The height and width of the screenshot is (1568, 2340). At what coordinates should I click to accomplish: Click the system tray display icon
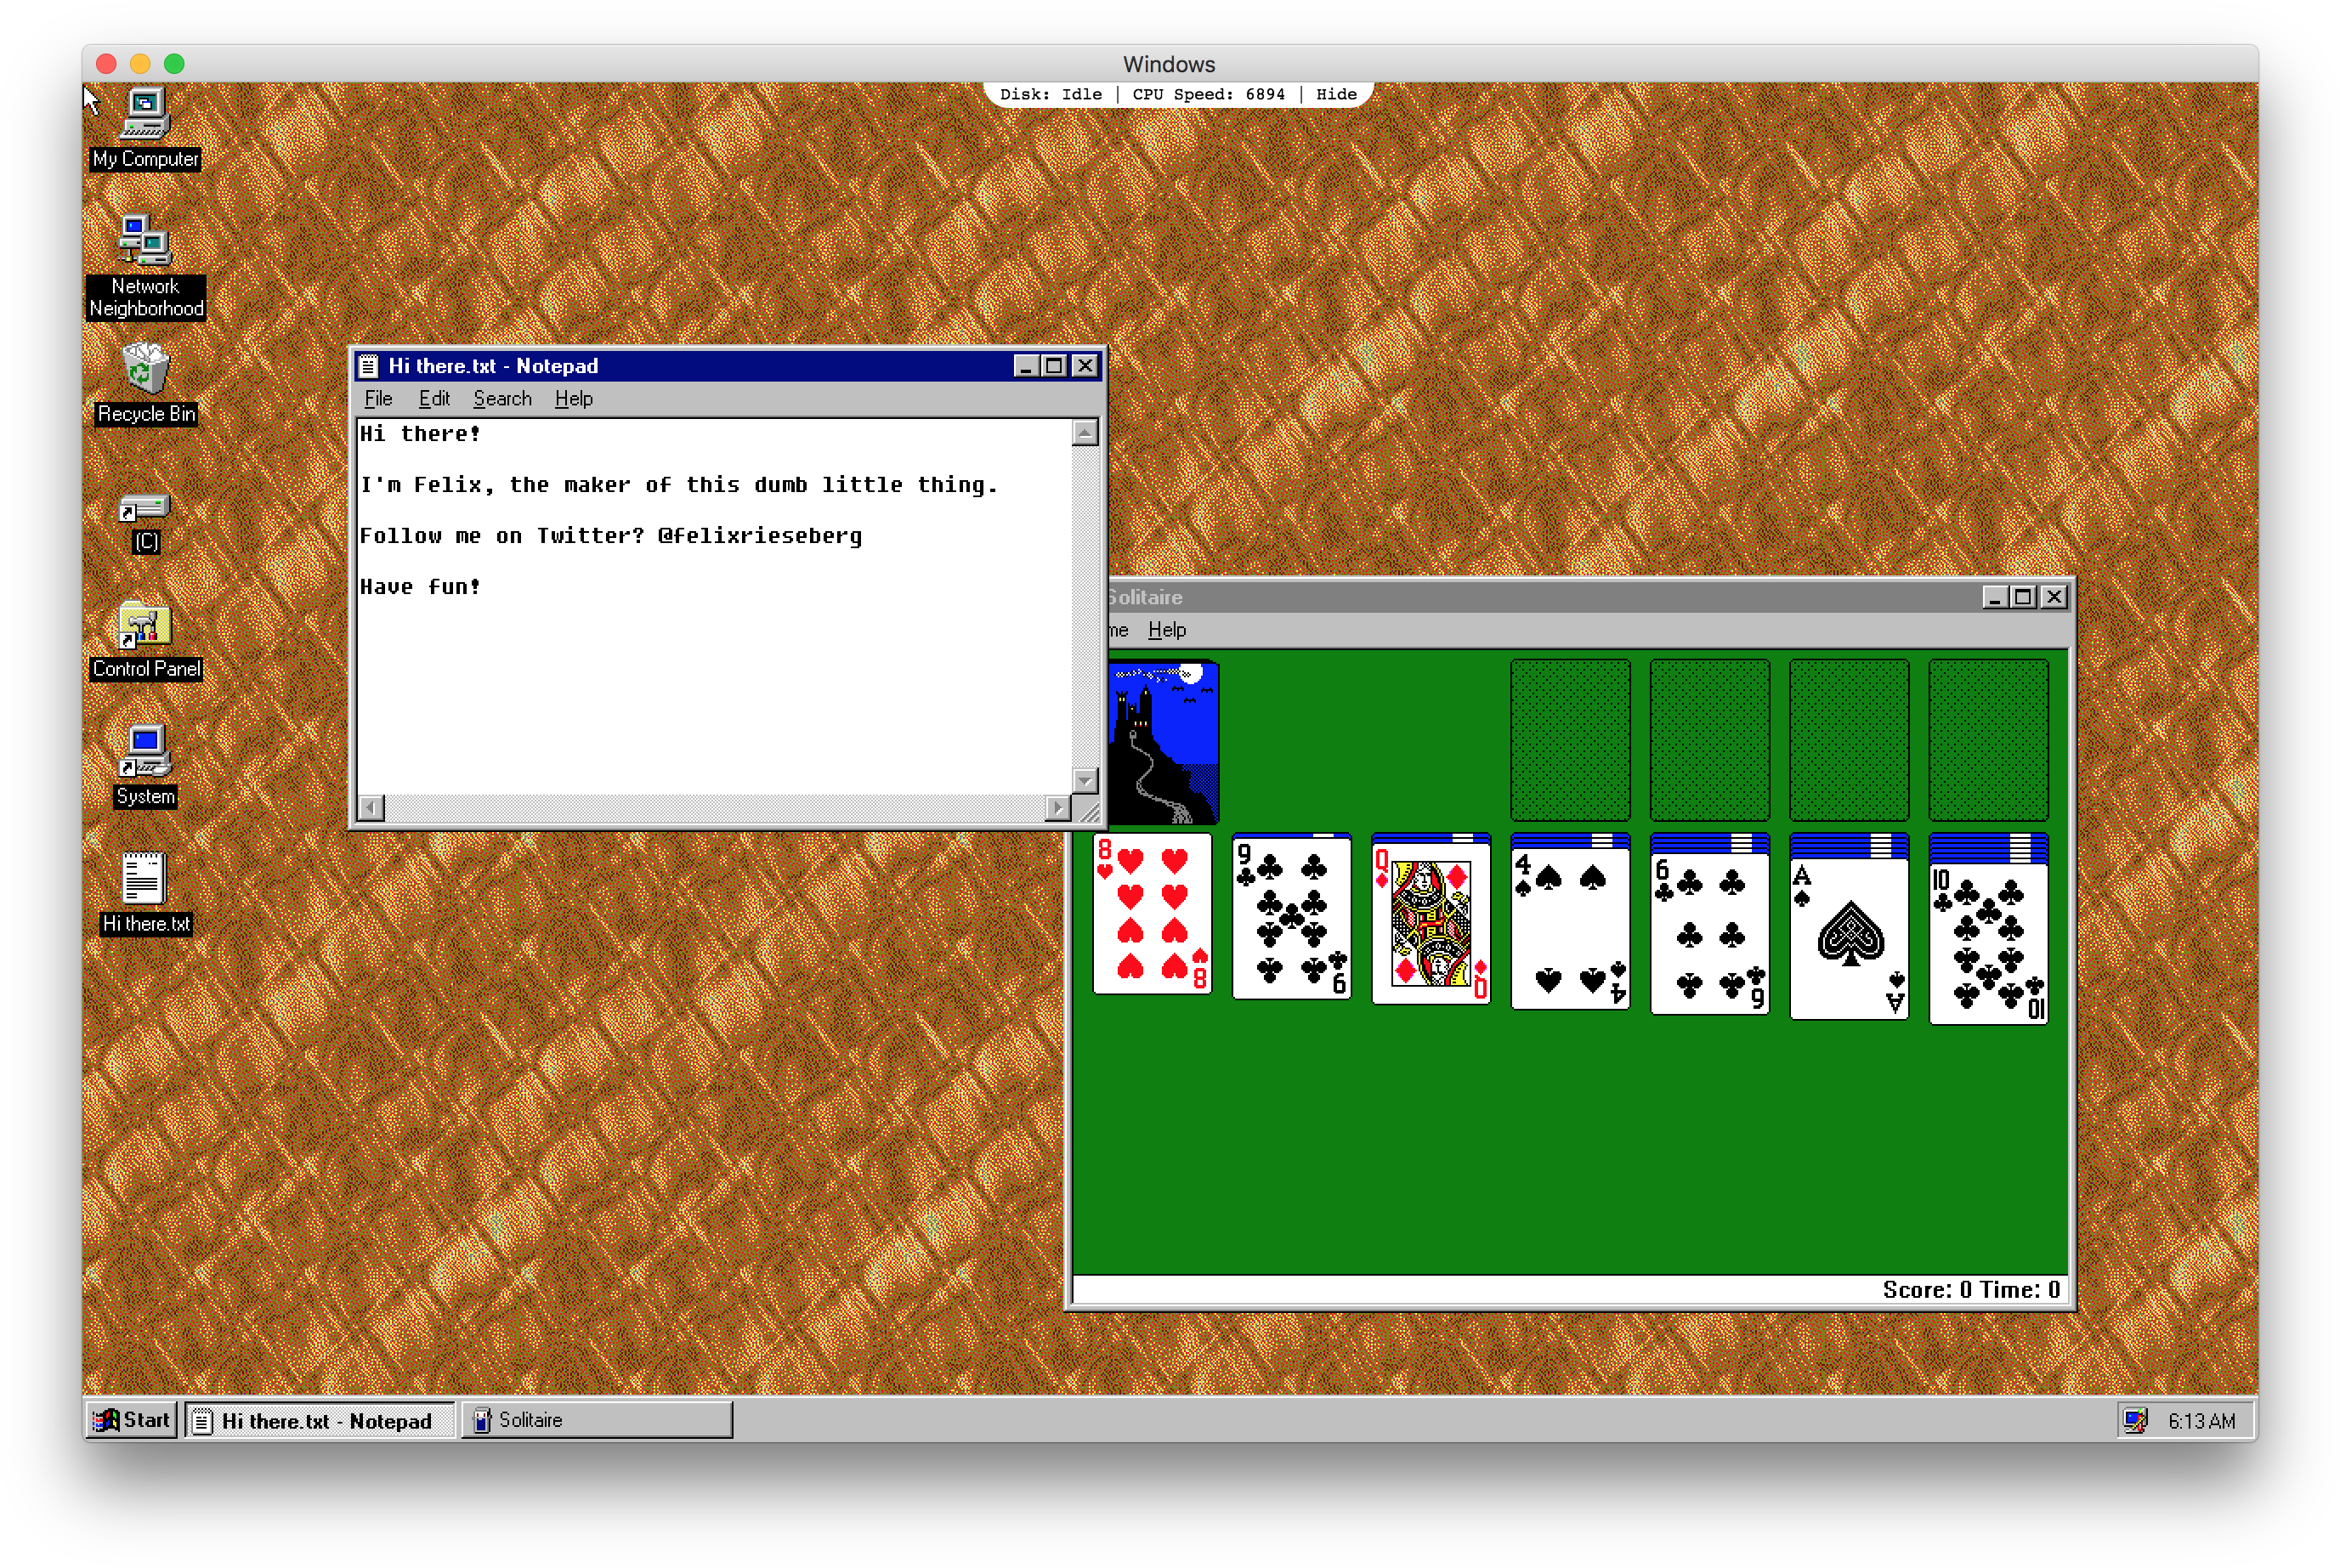(2134, 1420)
